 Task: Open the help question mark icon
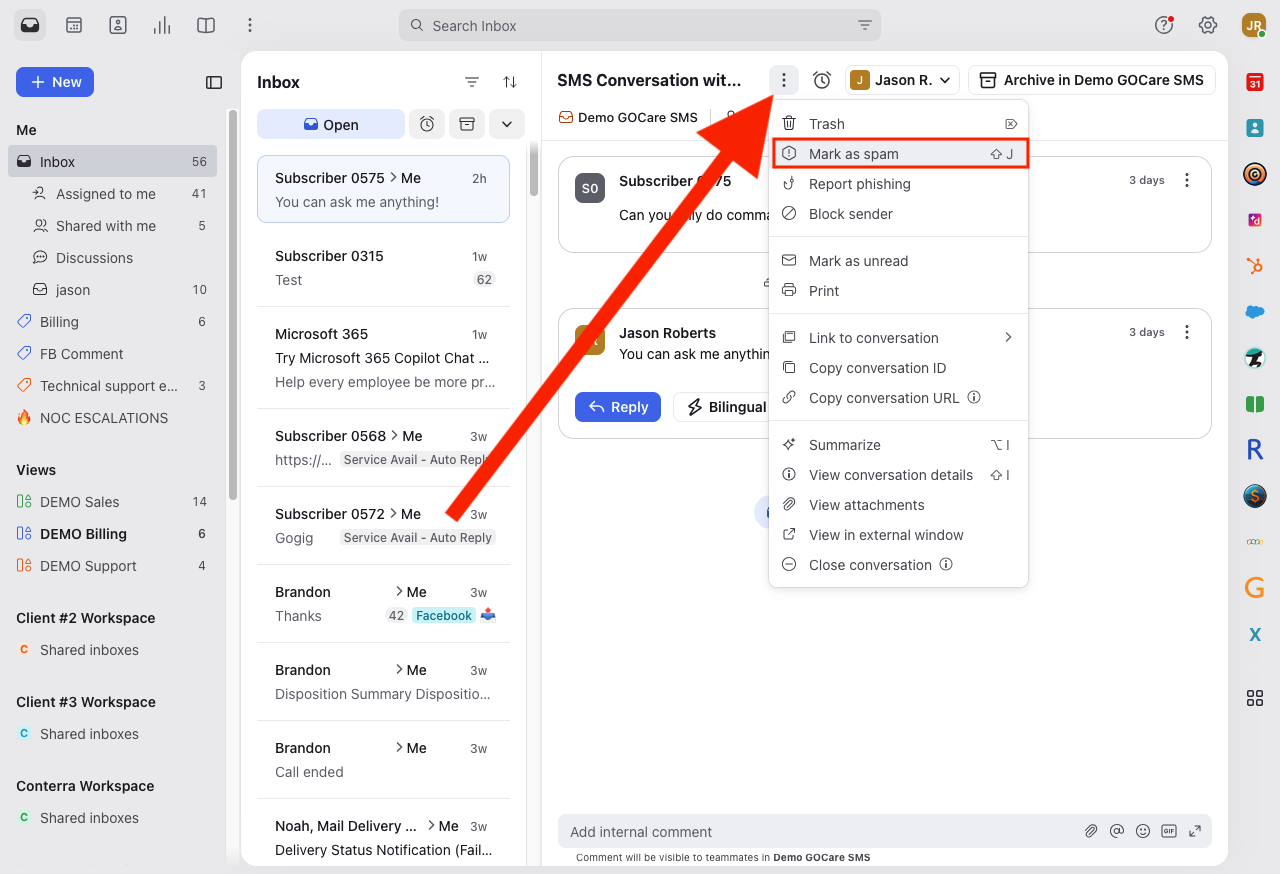pos(1164,25)
